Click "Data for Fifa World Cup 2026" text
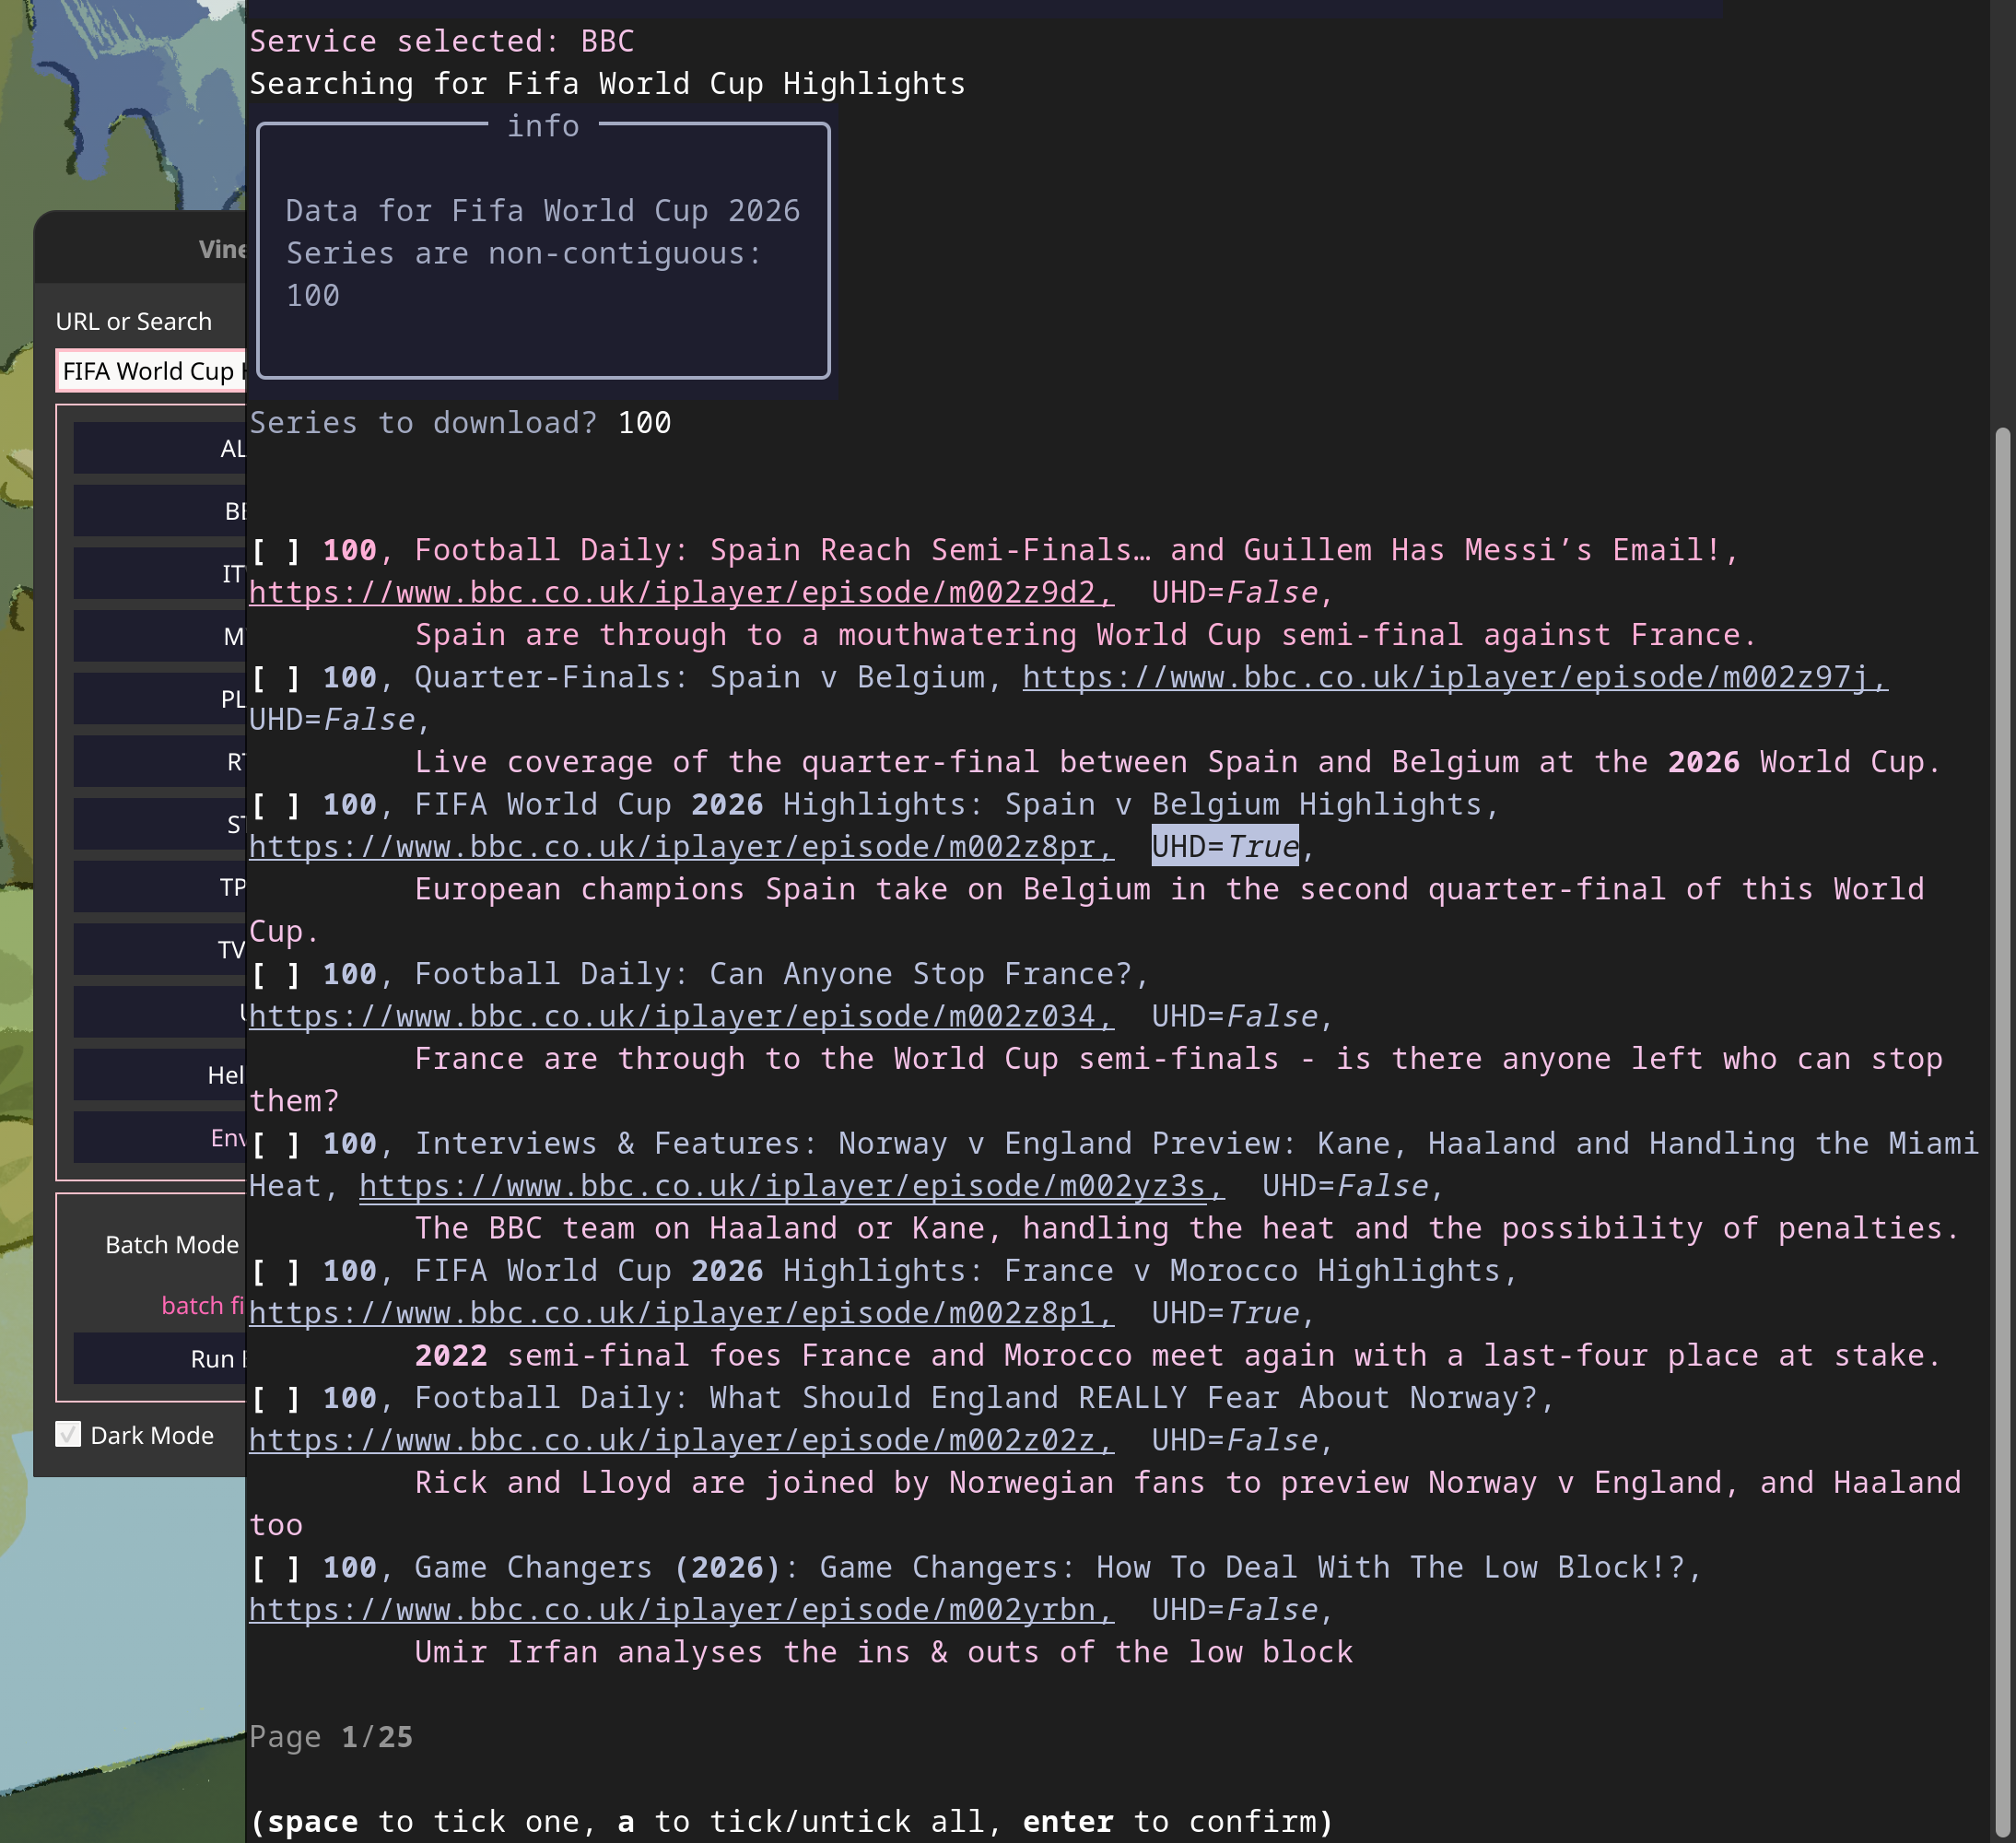Viewport: 2016px width, 1843px height. [x=543, y=211]
